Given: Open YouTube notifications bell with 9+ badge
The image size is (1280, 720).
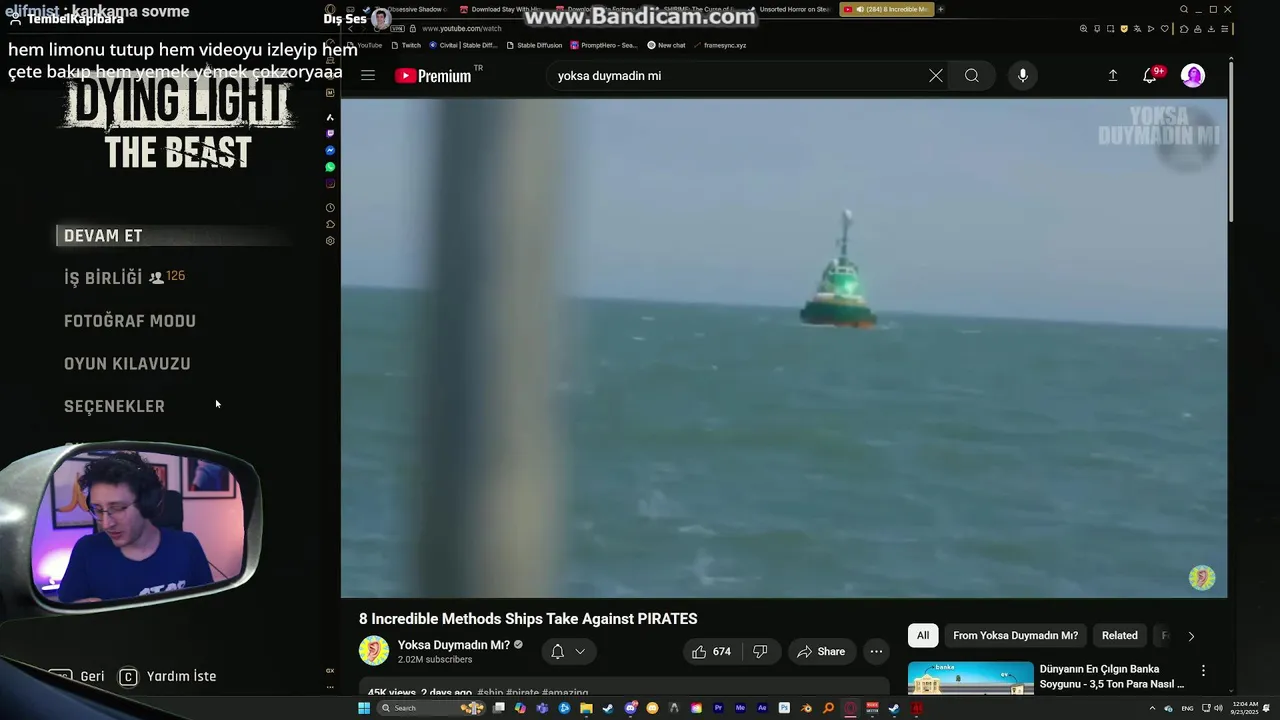Looking at the screenshot, I should 1151,75.
